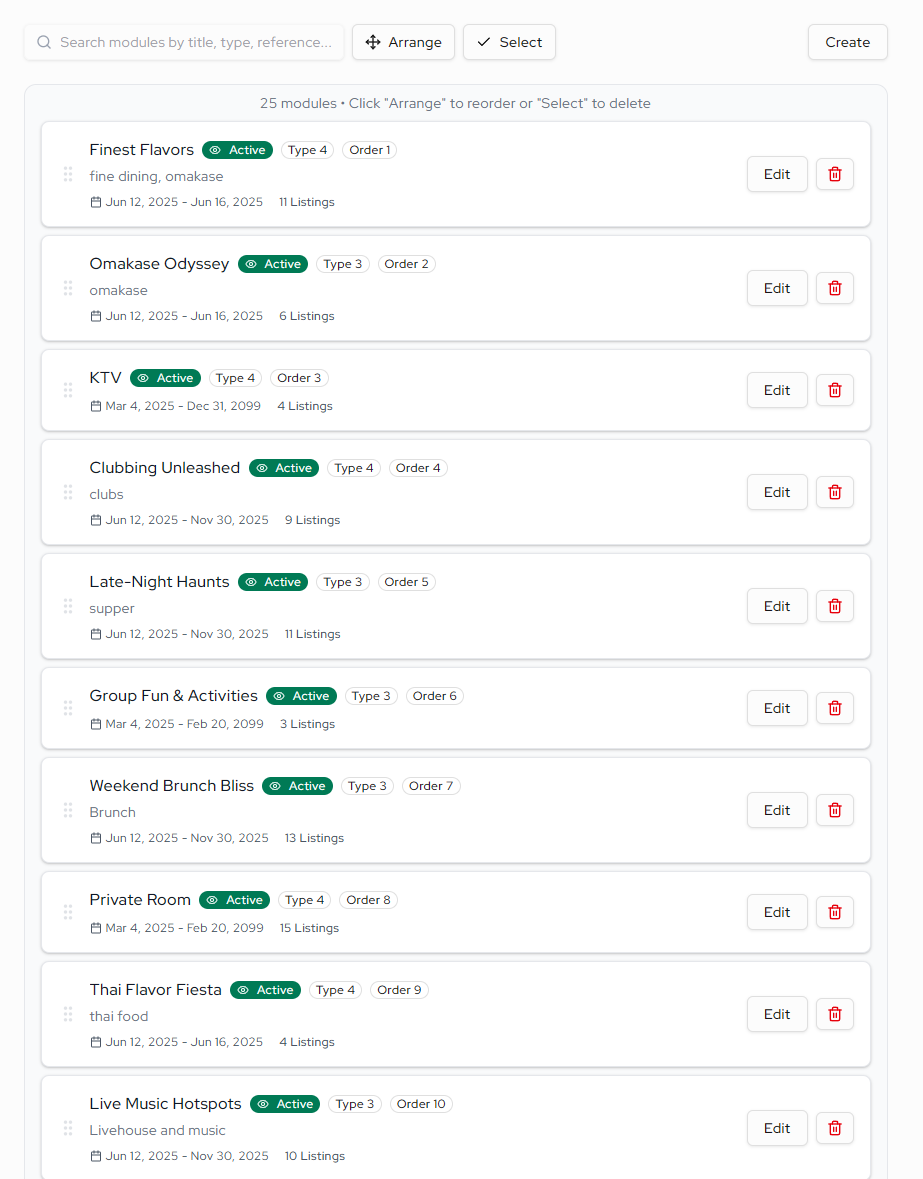Click Order 8 tag on Private Room
Screen dimensions: 923x1179
tap(368, 900)
